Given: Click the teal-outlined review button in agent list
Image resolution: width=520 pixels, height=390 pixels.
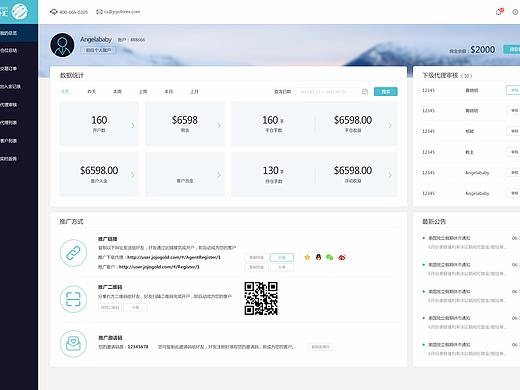Looking at the screenshot, I should click(x=513, y=90).
